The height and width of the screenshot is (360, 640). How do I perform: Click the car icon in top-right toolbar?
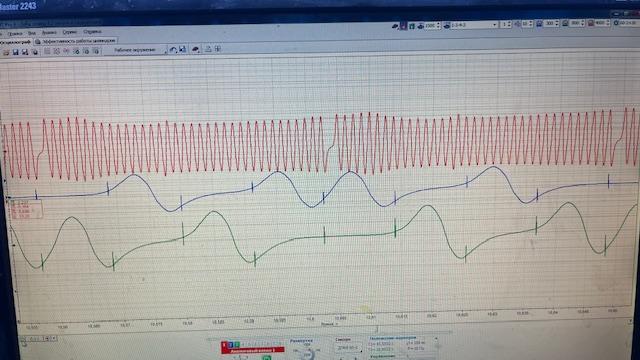click(x=395, y=26)
